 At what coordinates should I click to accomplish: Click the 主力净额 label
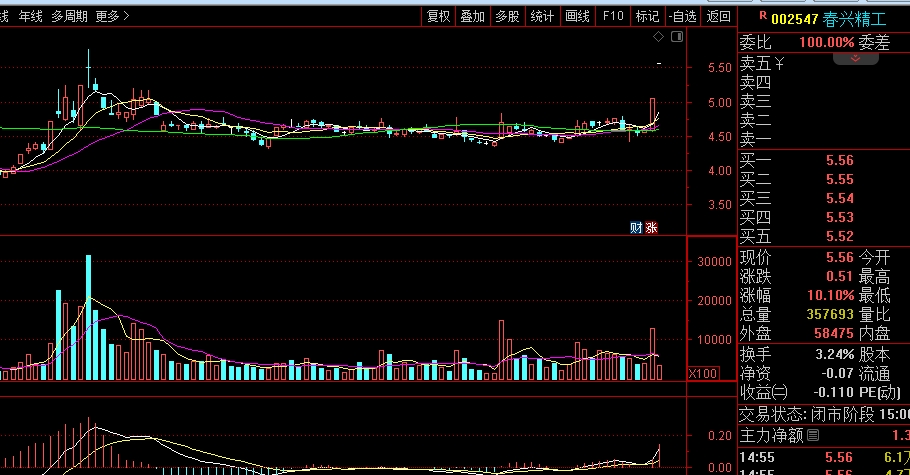(771, 435)
